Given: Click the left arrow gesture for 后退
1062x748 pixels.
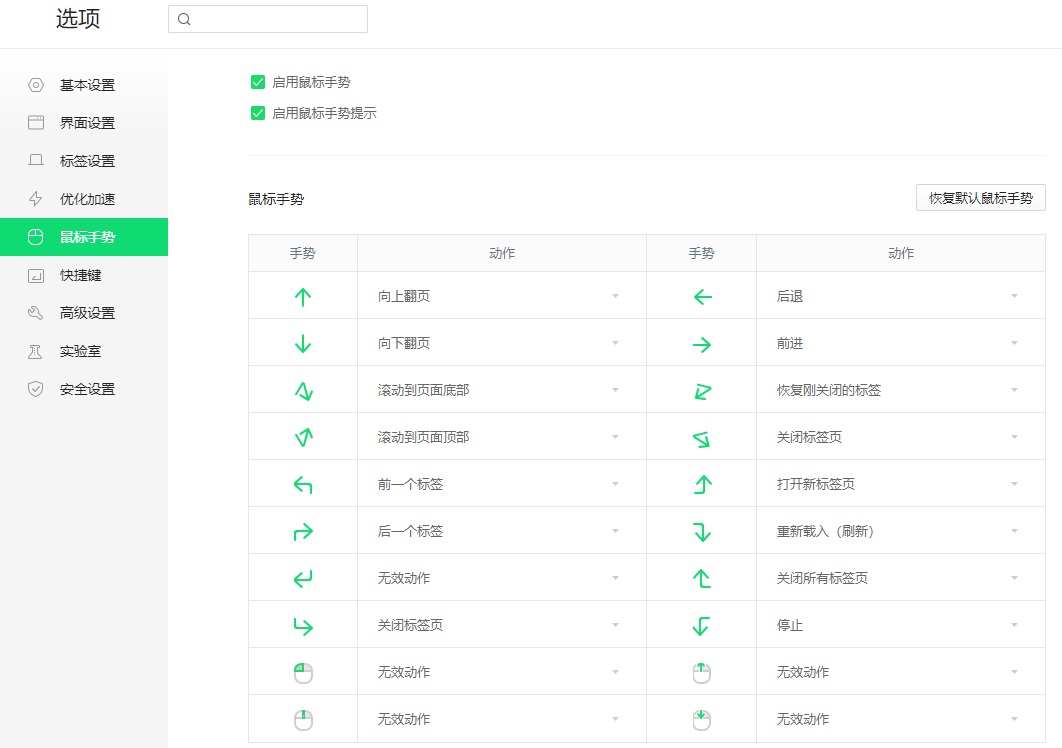Looking at the screenshot, I should pyautogui.click(x=702, y=296).
